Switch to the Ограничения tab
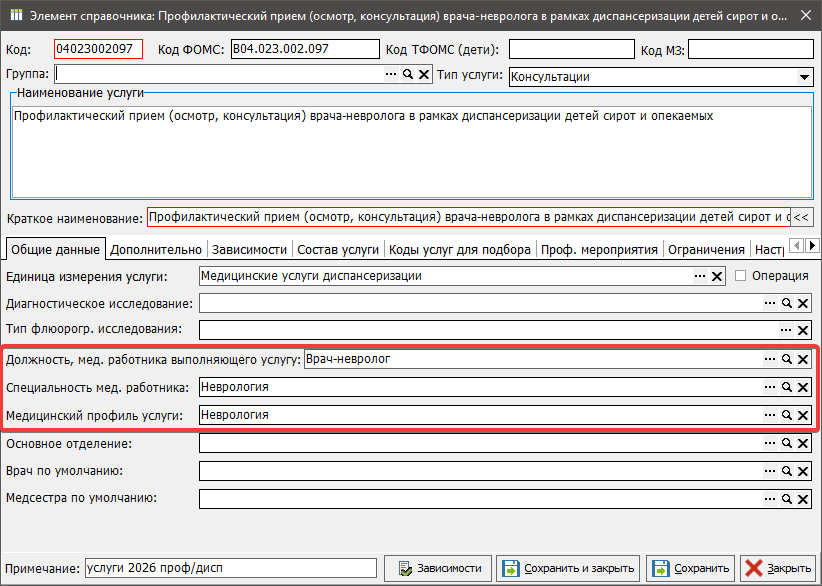This screenshot has width=822, height=586. click(x=706, y=250)
